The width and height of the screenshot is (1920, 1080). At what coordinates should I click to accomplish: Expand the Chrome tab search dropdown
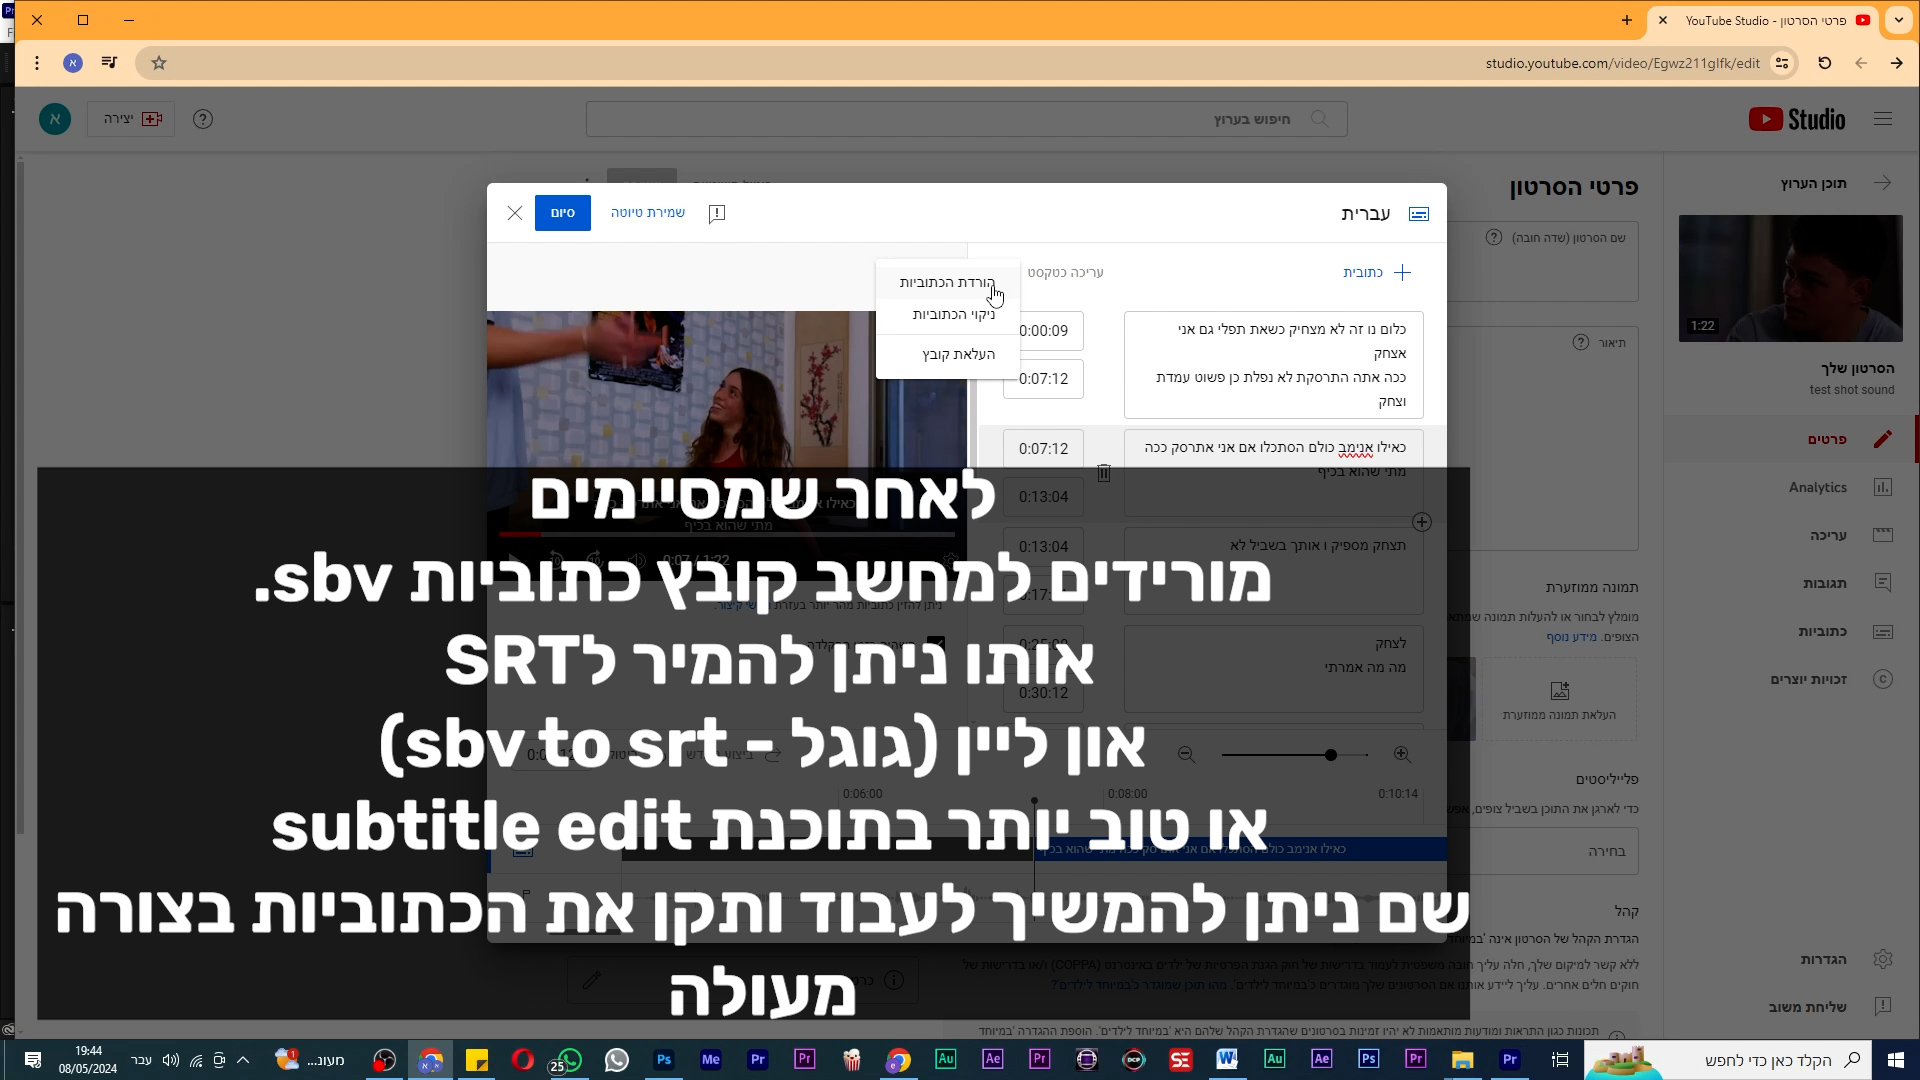pyautogui.click(x=1898, y=20)
